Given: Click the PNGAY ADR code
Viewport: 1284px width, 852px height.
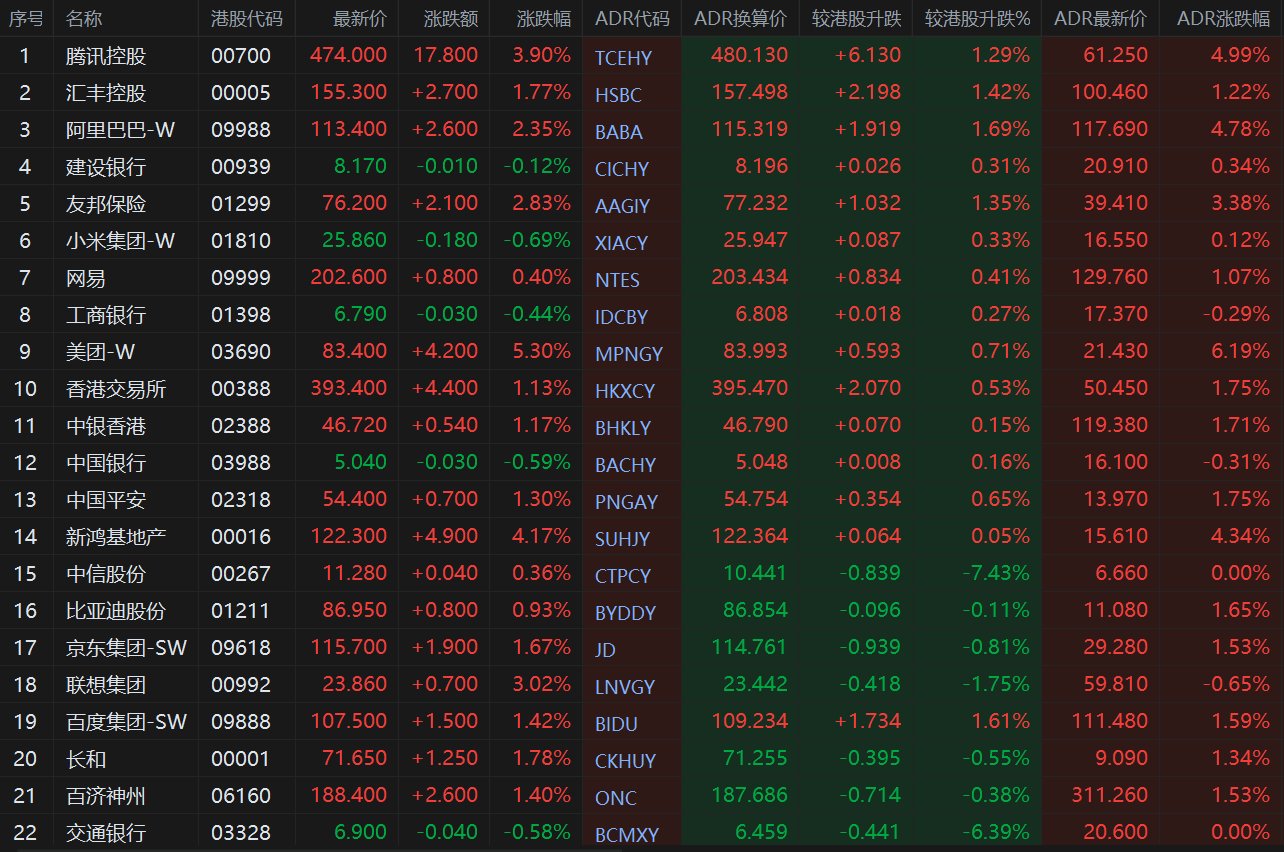Looking at the screenshot, I should coord(626,502).
